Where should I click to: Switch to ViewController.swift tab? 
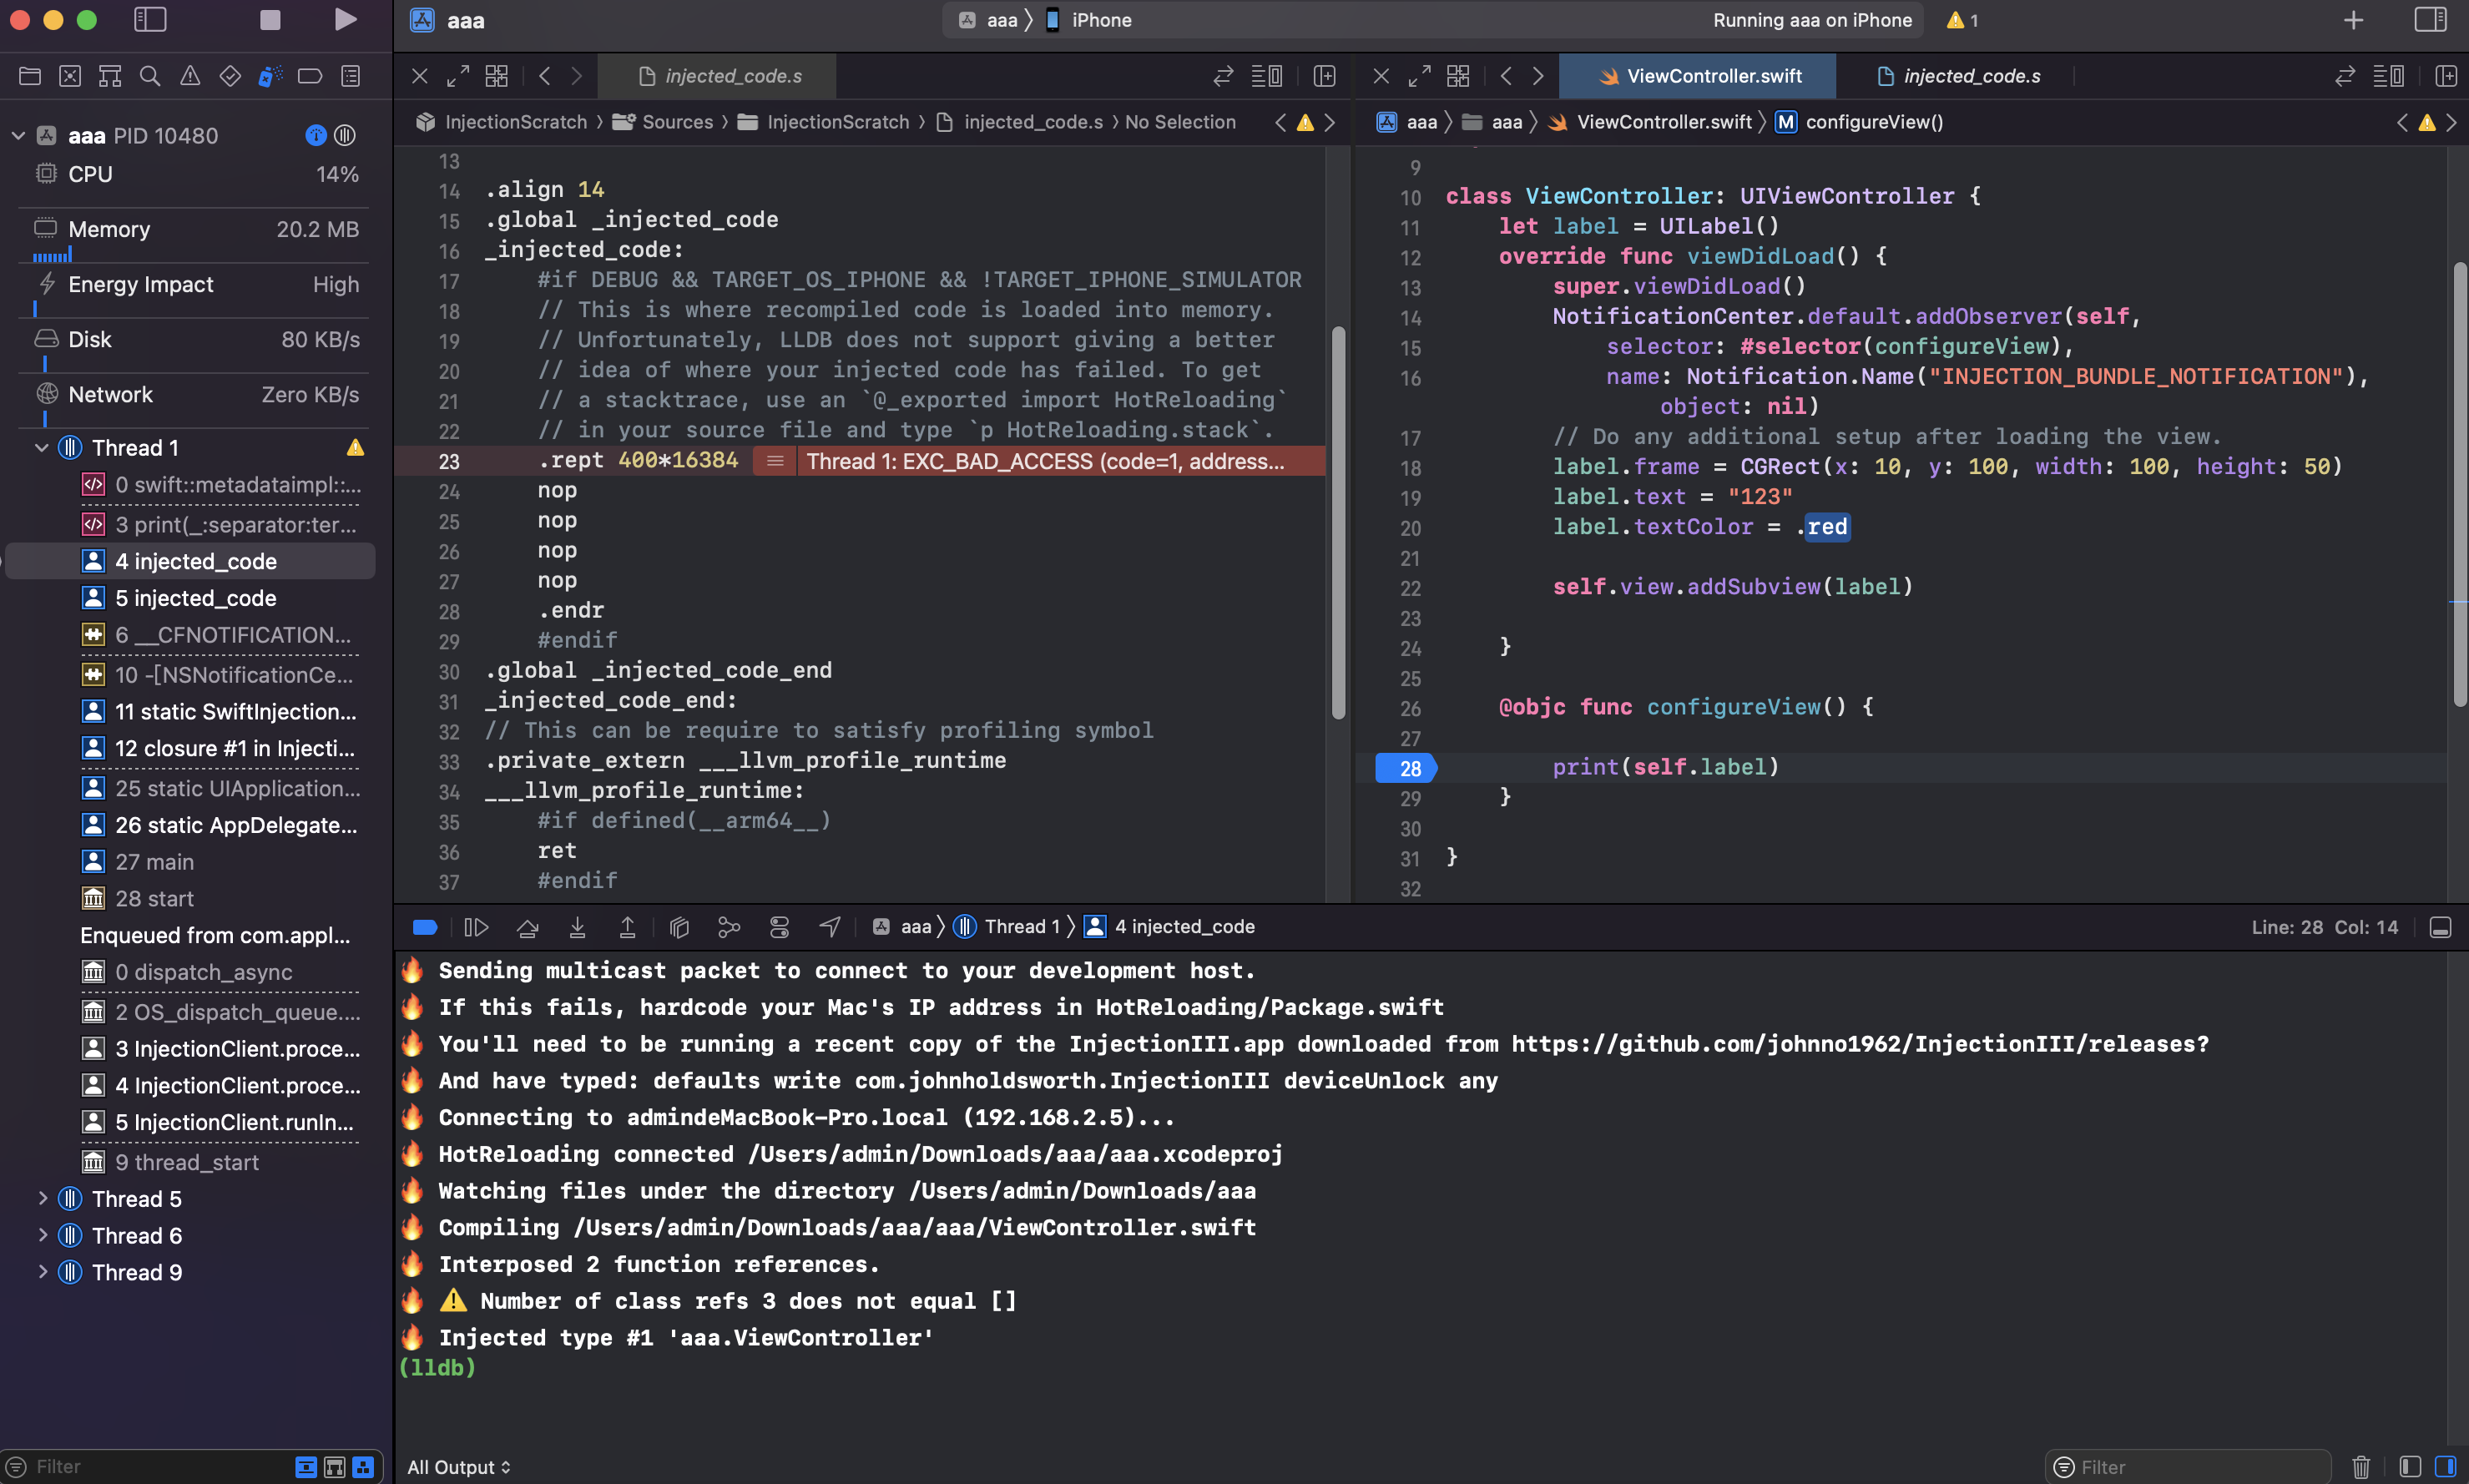(1698, 76)
